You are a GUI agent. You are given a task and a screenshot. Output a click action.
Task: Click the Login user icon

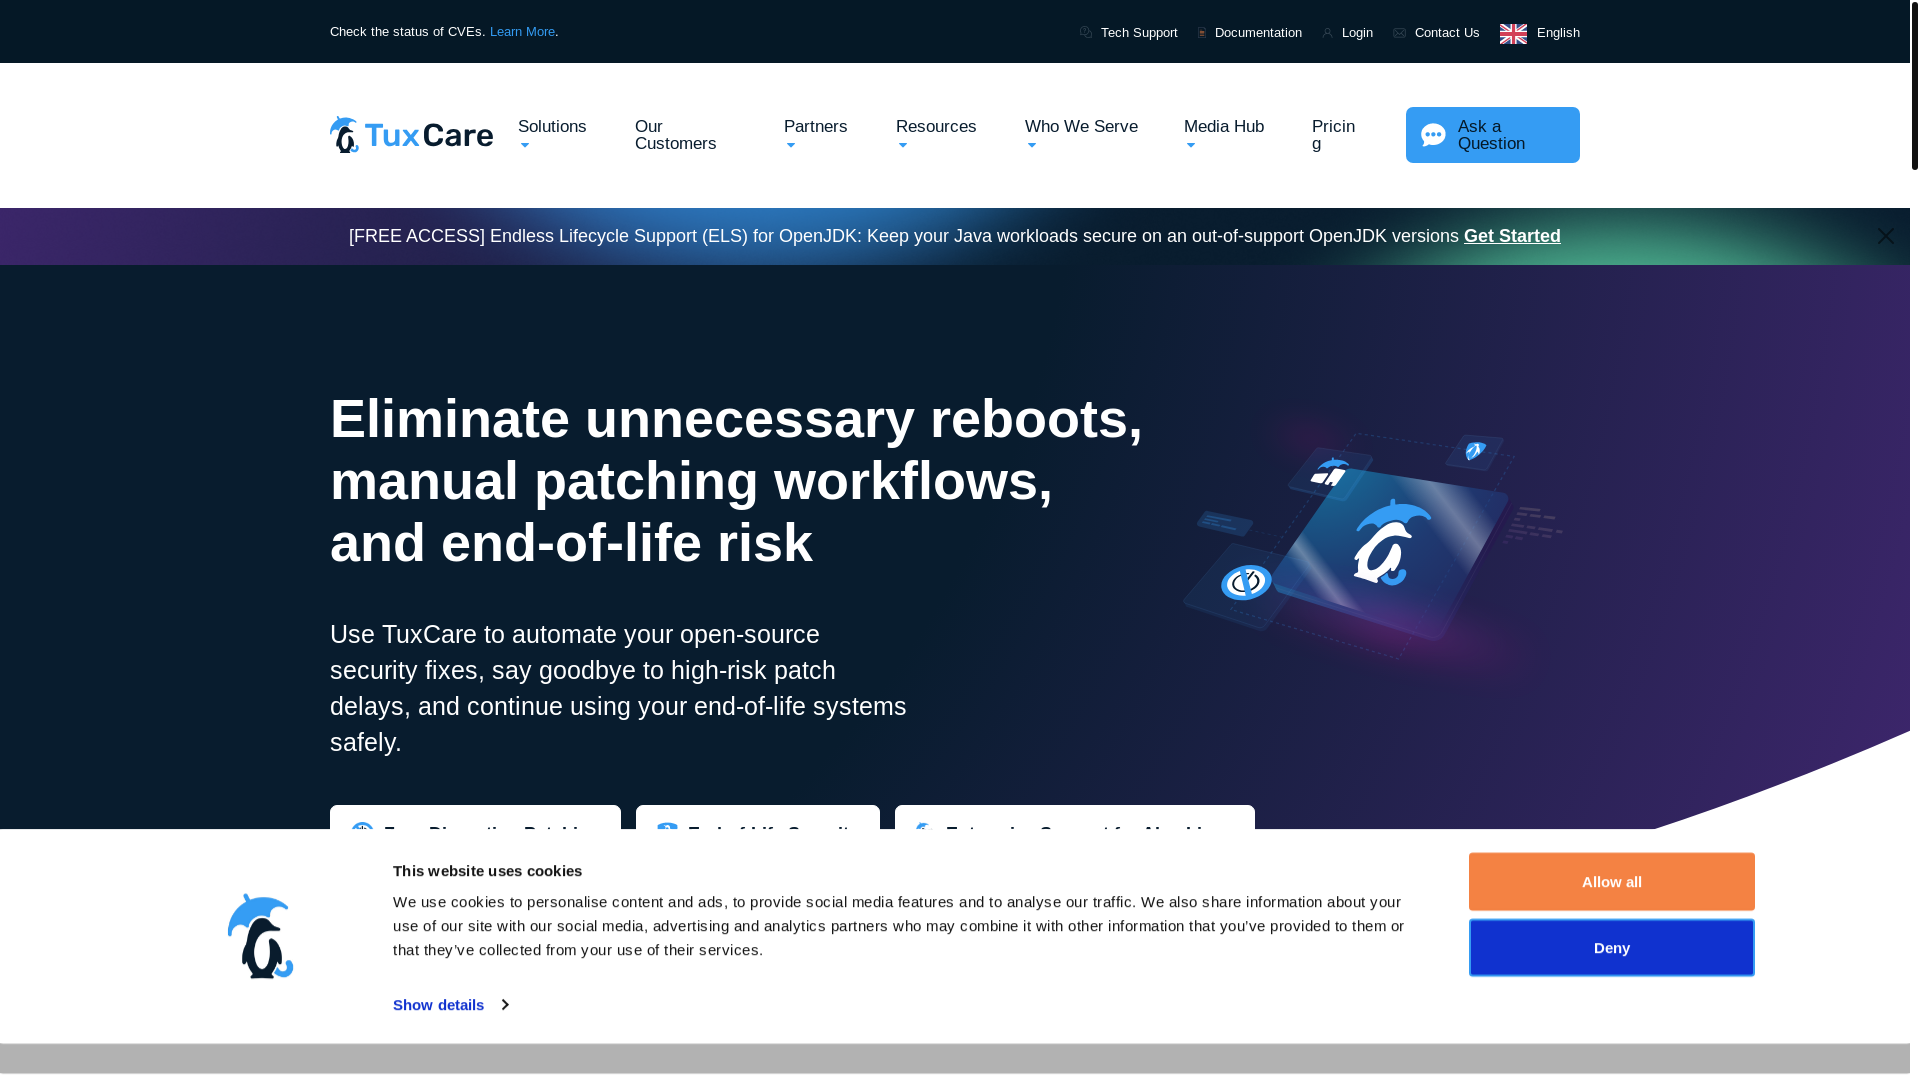coord(1327,33)
